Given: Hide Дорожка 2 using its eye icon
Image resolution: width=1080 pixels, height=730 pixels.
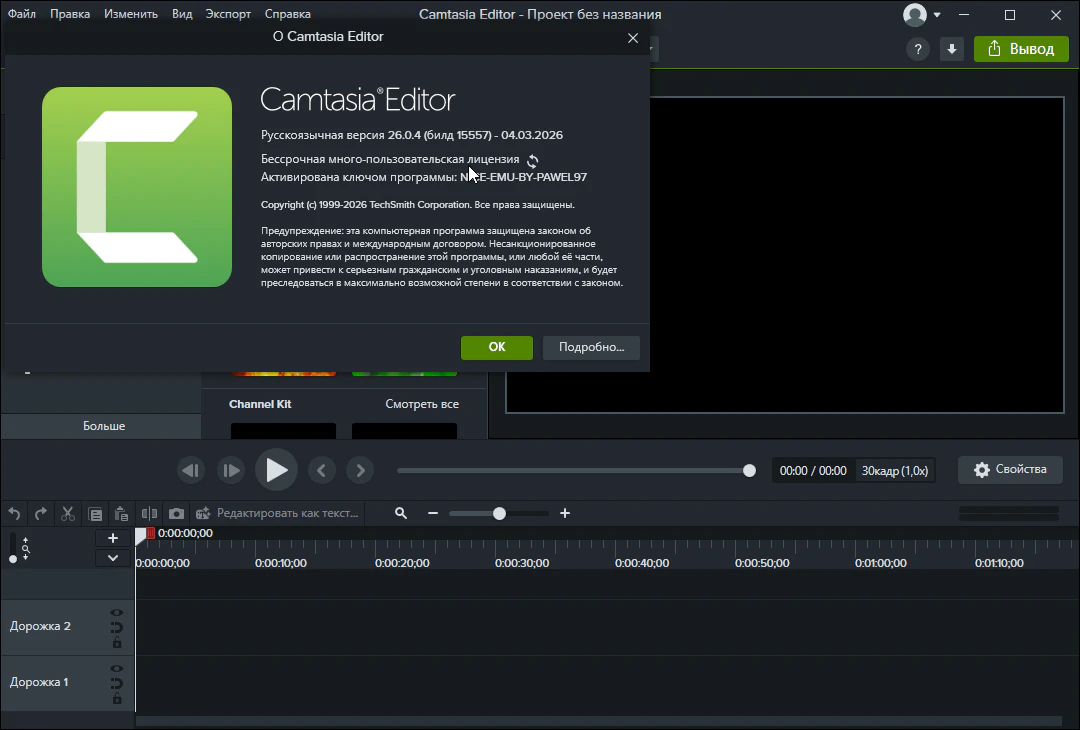Looking at the screenshot, I should [117, 612].
